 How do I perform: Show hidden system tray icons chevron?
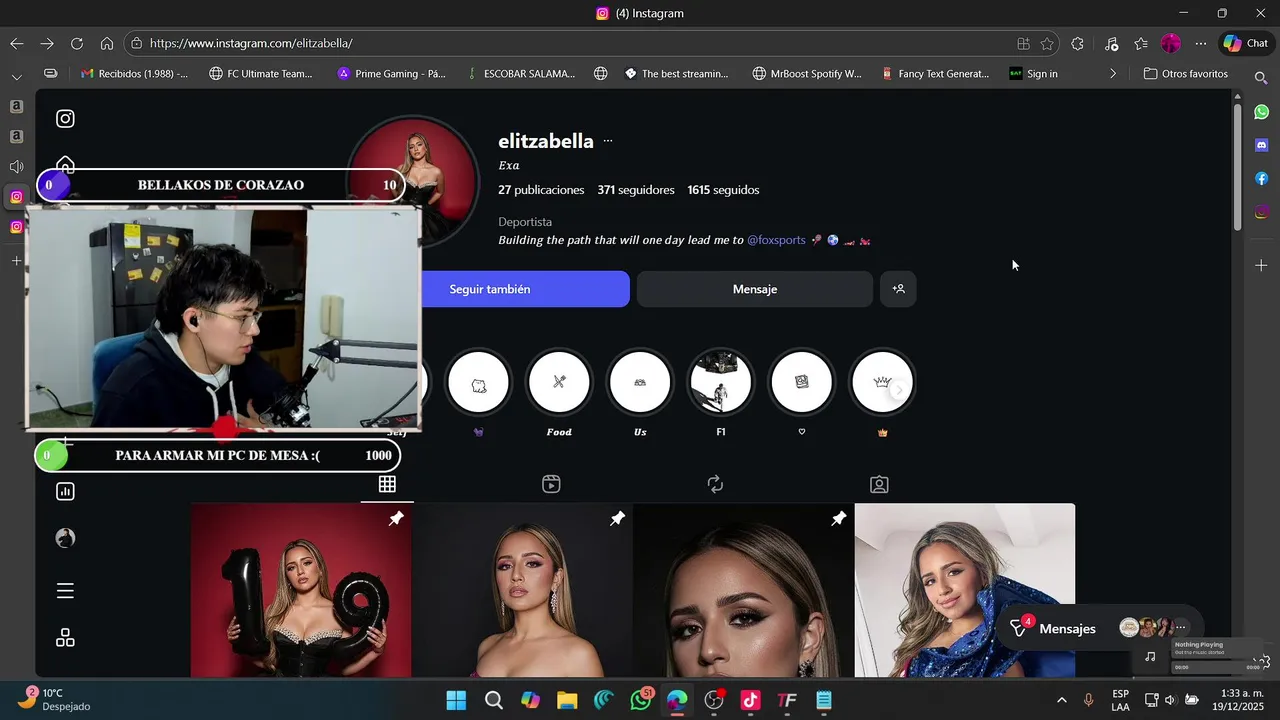tap(1061, 700)
